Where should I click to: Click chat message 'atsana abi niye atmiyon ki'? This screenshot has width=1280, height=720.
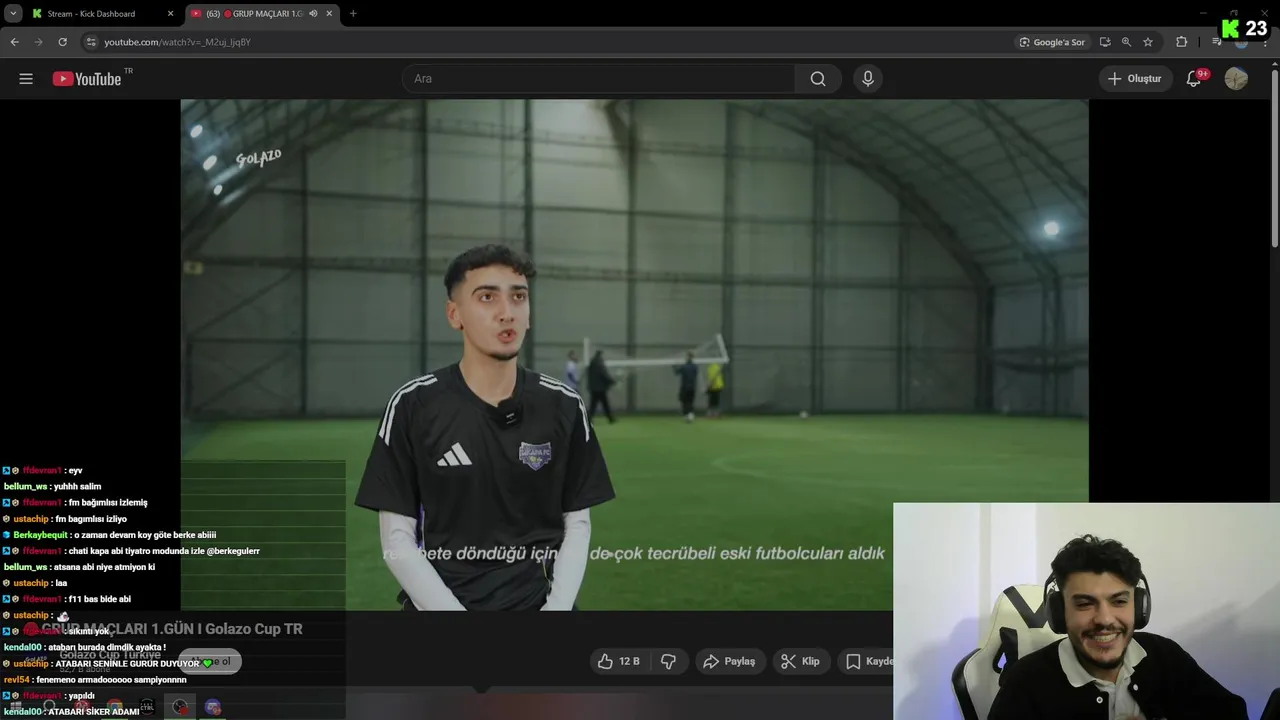[x=104, y=567]
